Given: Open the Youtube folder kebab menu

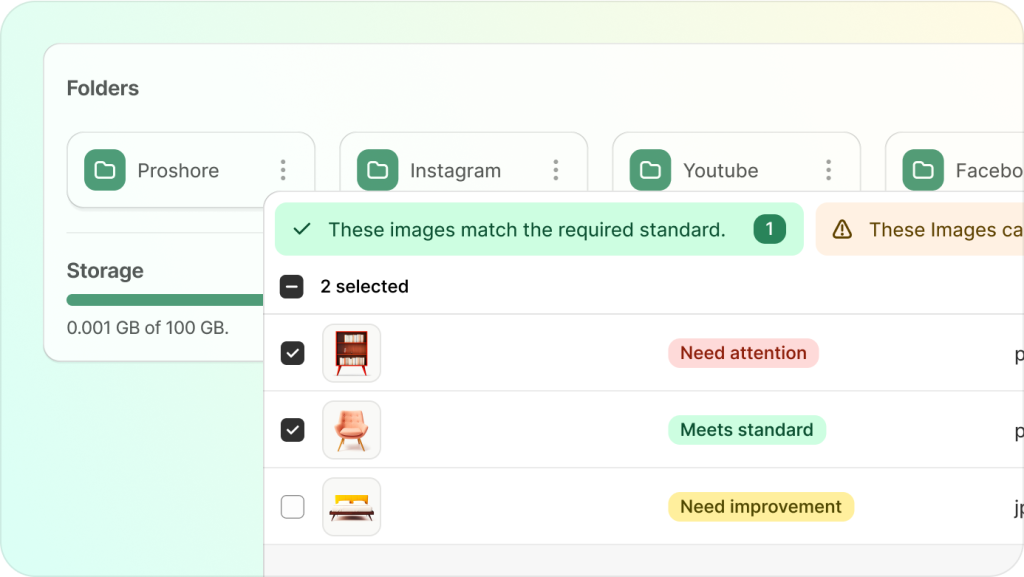Looking at the screenshot, I should pos(828,170).
